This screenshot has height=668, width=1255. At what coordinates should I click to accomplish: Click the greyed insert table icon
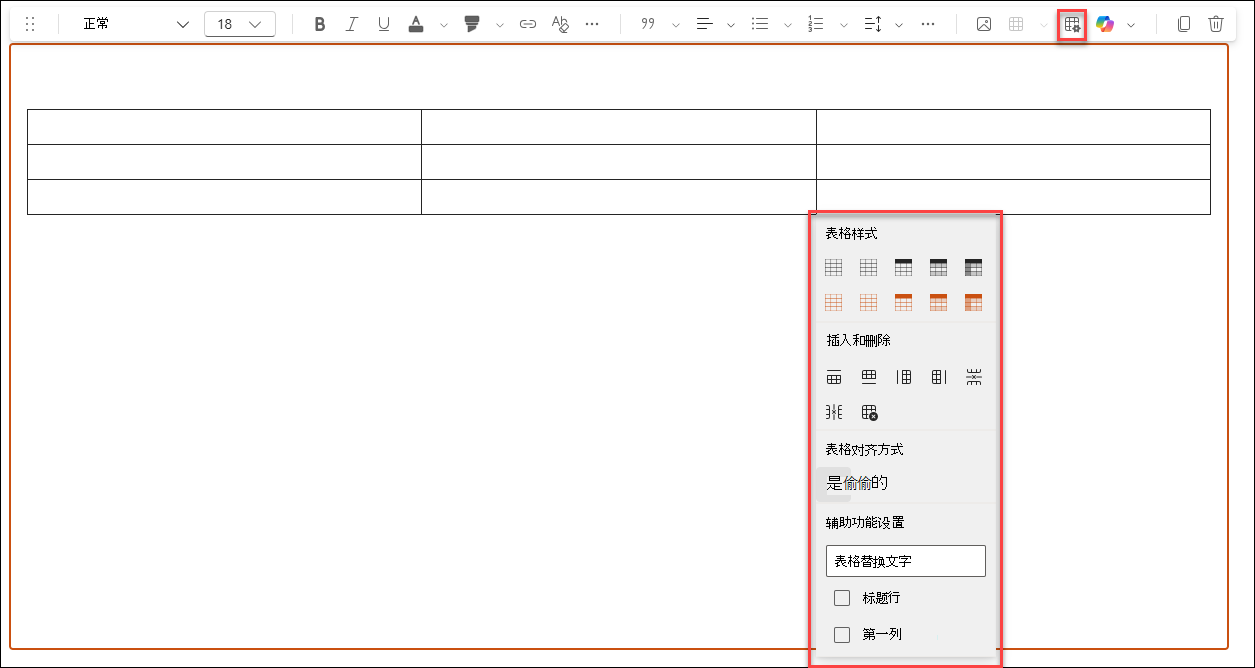point(1016,24)
